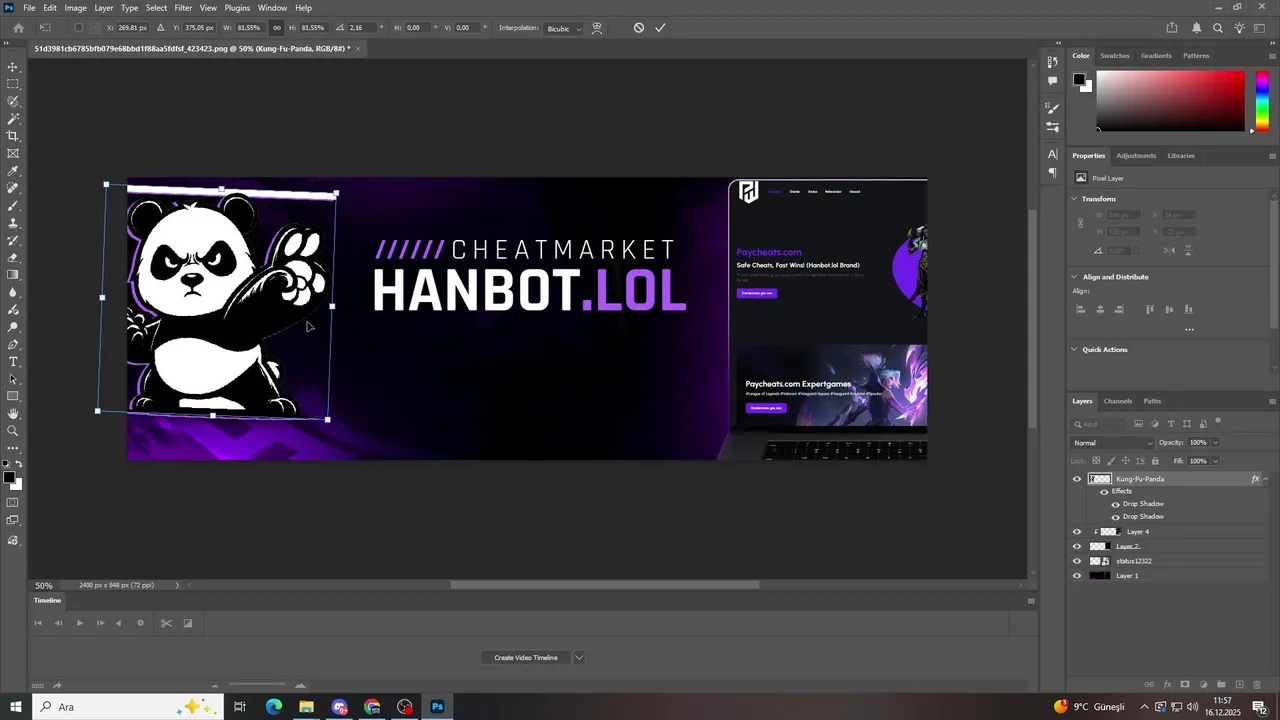Hide Layer 1
Screen dimensions: 1280x720
(x=1077, y=576)
